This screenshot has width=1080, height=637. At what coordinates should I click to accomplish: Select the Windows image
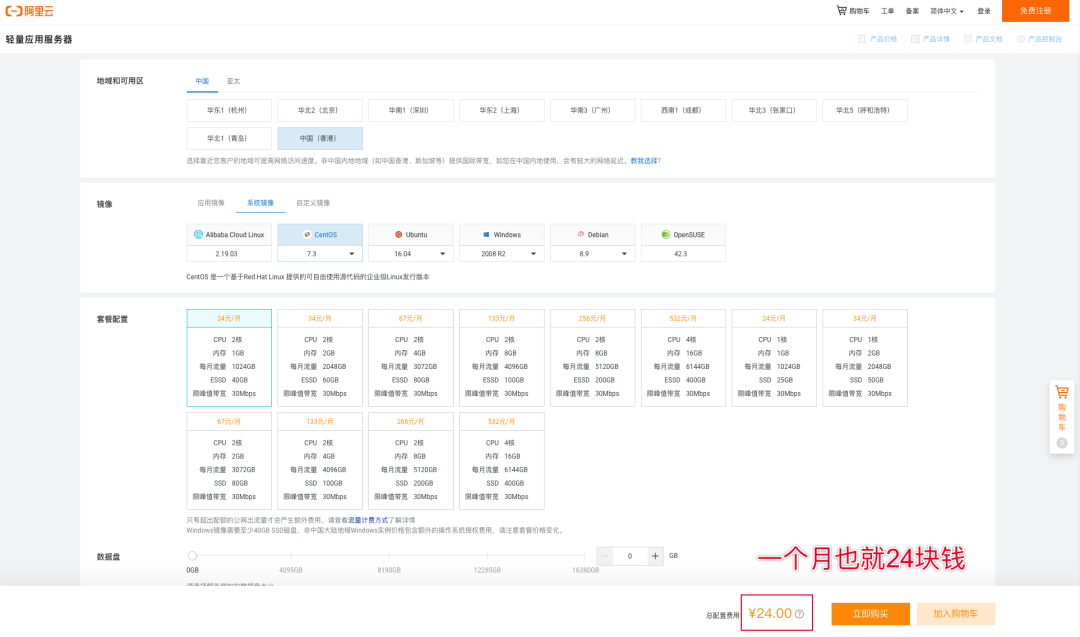tap(501, 235)
